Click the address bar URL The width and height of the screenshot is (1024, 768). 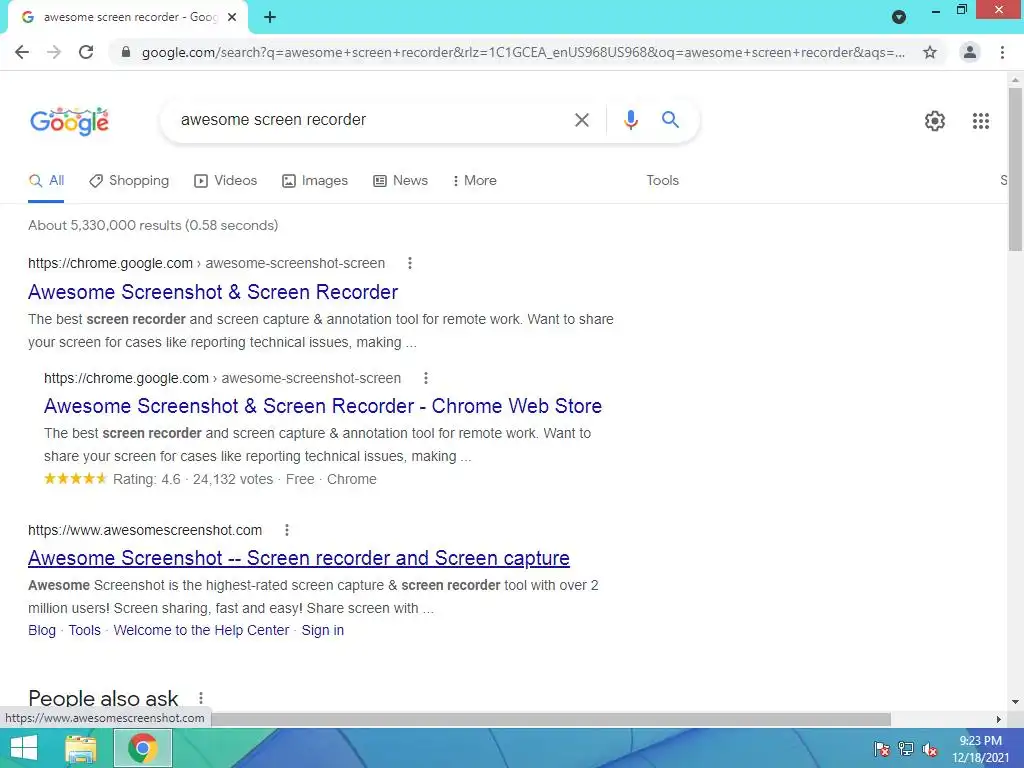pyautogui.click(x=522, y=52)
